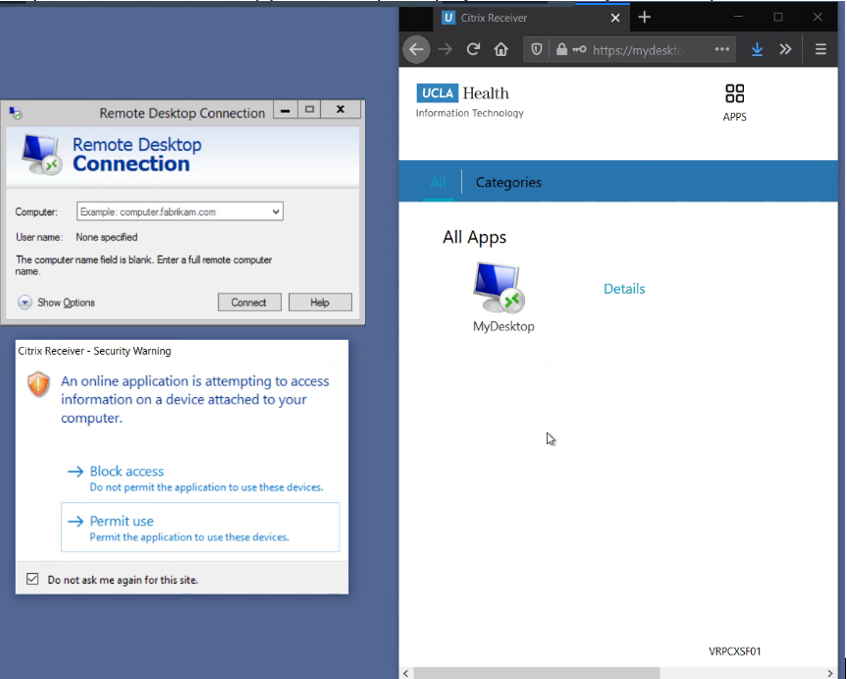This screenshot has height=679, width=847.
Task: Open the page actions three-dot menu
Action: tap(722, 50)
